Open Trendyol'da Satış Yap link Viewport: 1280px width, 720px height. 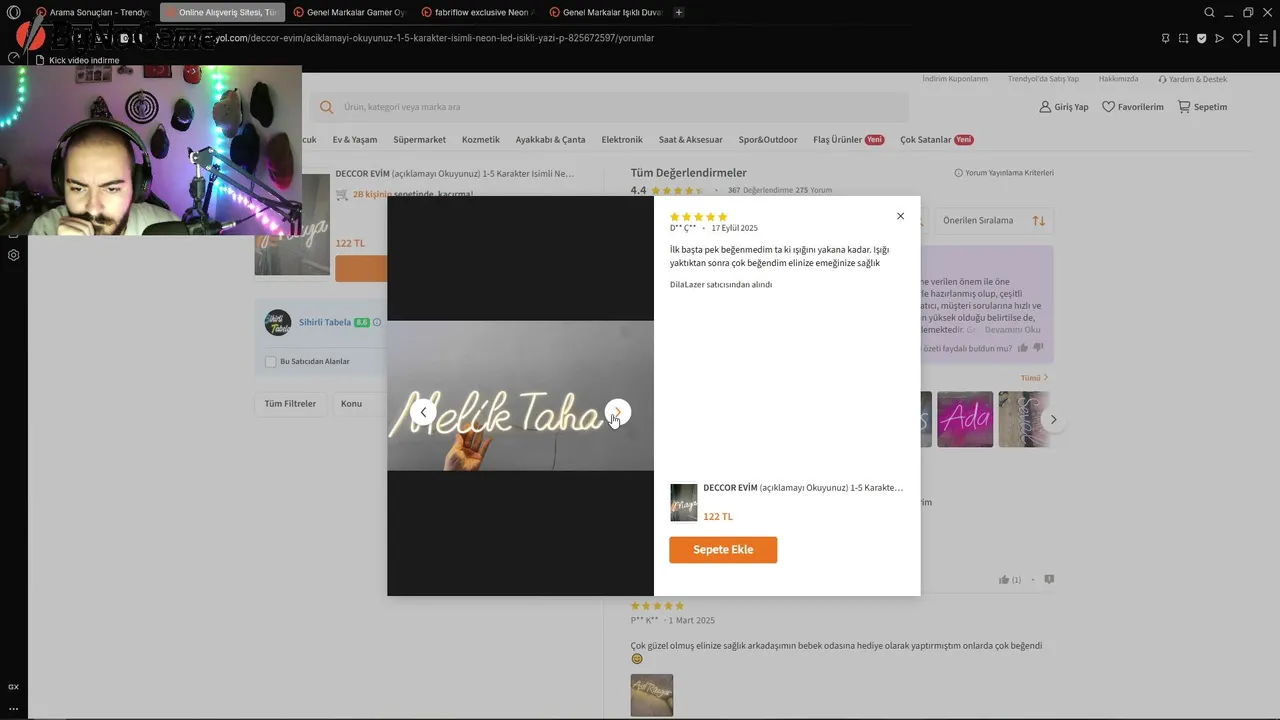point(1043,79)
